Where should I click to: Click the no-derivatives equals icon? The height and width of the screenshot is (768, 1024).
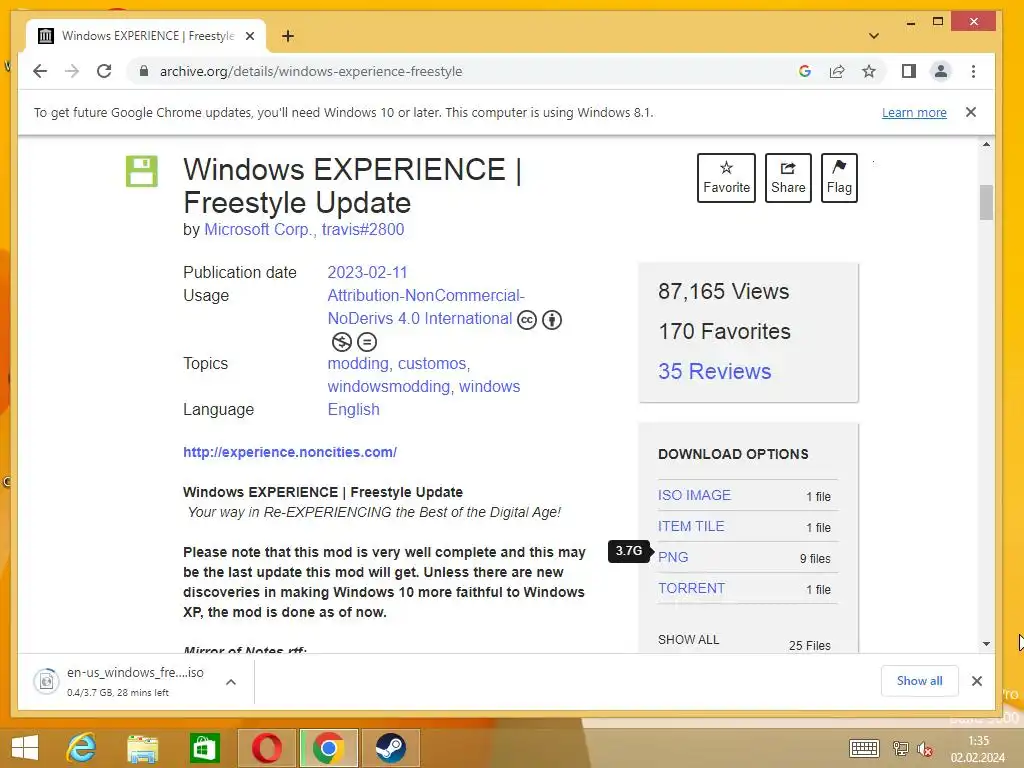click(x=367, y=342)
